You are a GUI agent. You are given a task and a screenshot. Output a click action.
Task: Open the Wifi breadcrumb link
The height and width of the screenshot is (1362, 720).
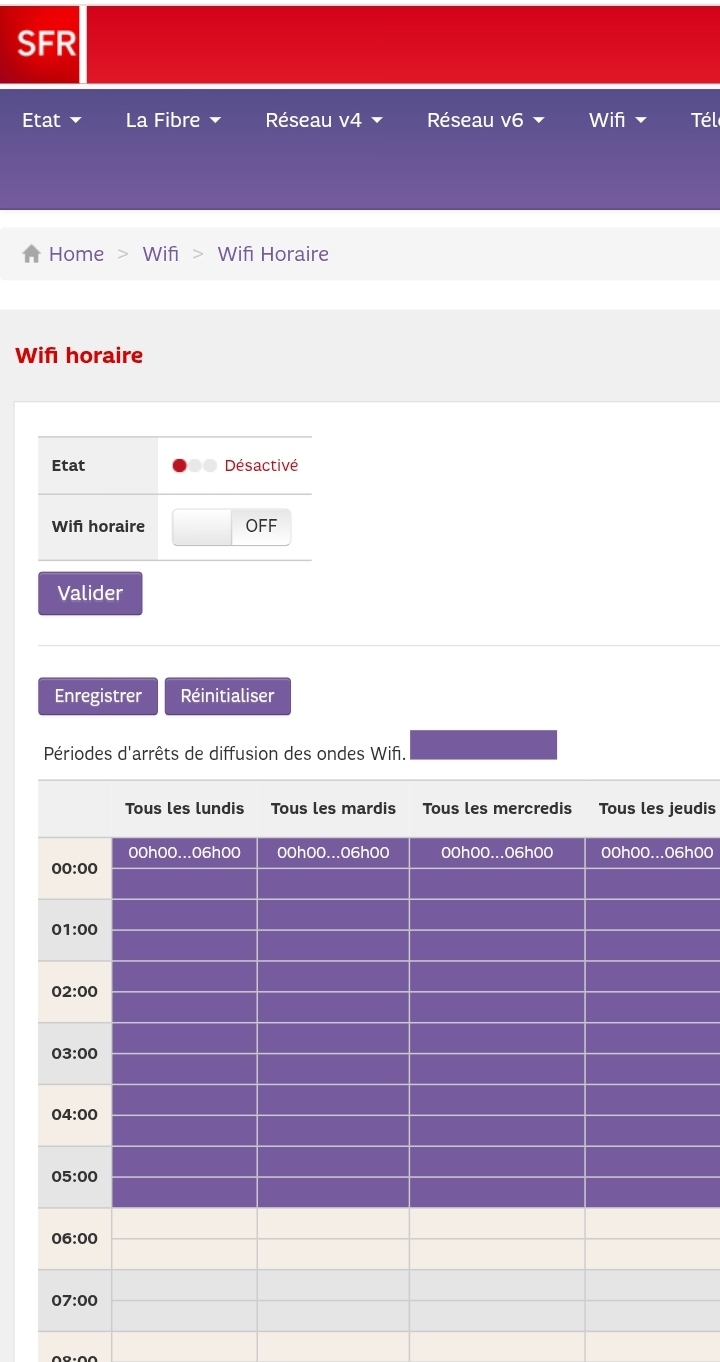coord(160,254)
